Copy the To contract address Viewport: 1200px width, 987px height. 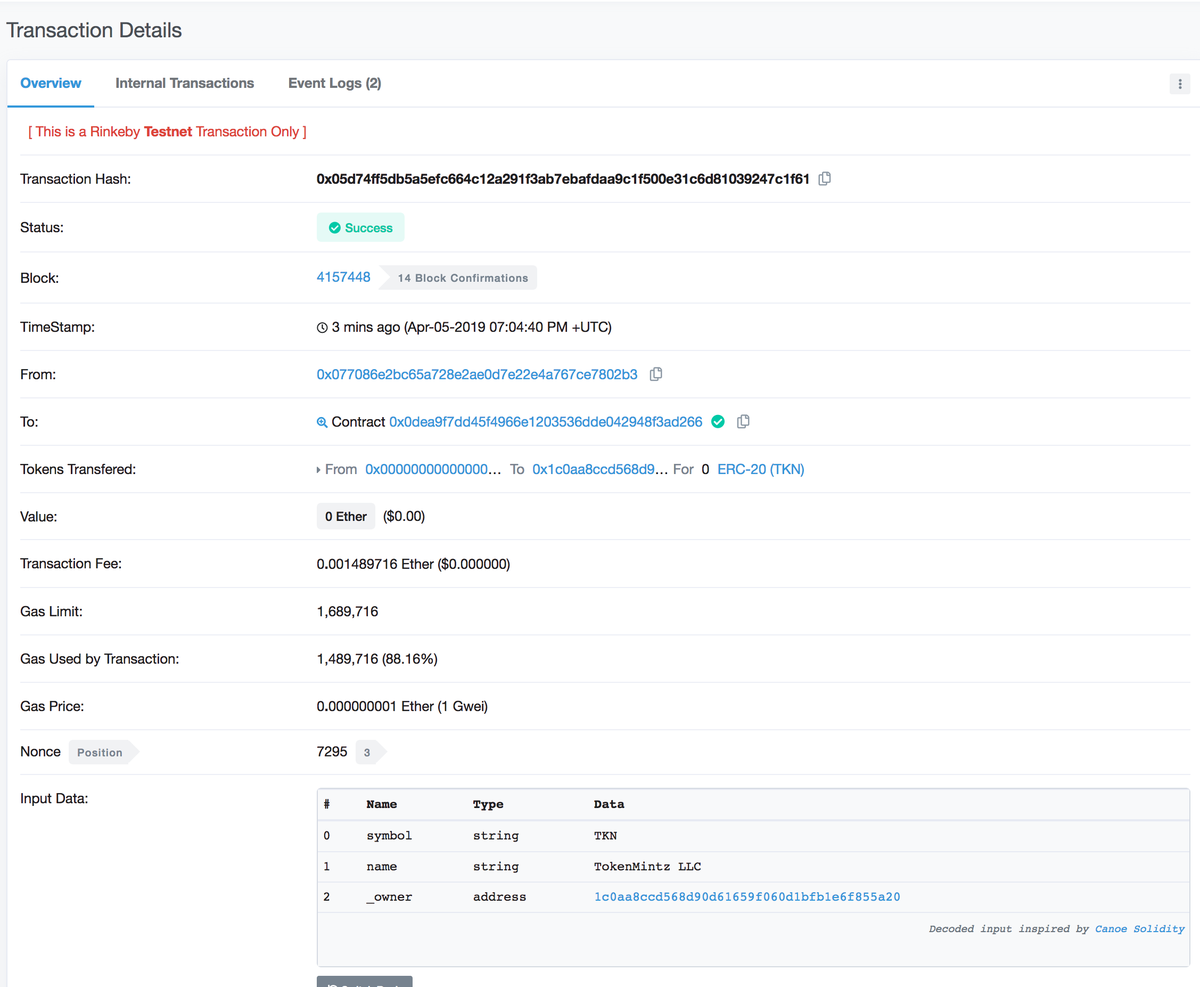[x=743, y=422]
